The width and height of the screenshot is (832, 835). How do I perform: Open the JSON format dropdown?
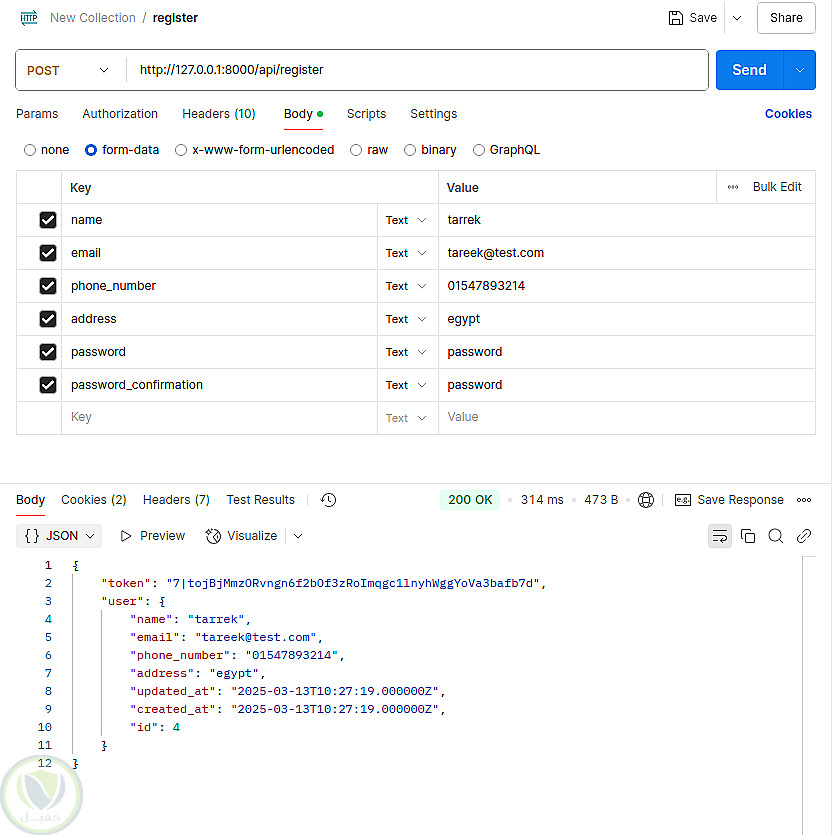click(60, 536)
